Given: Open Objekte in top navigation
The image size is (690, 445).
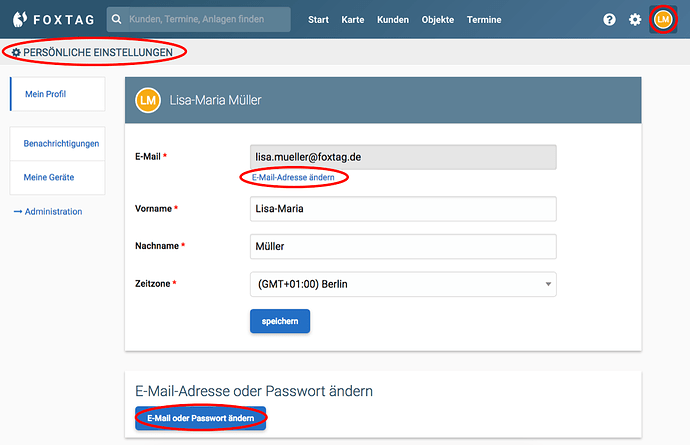Looking at the screenshot, I should pos(438,20).
